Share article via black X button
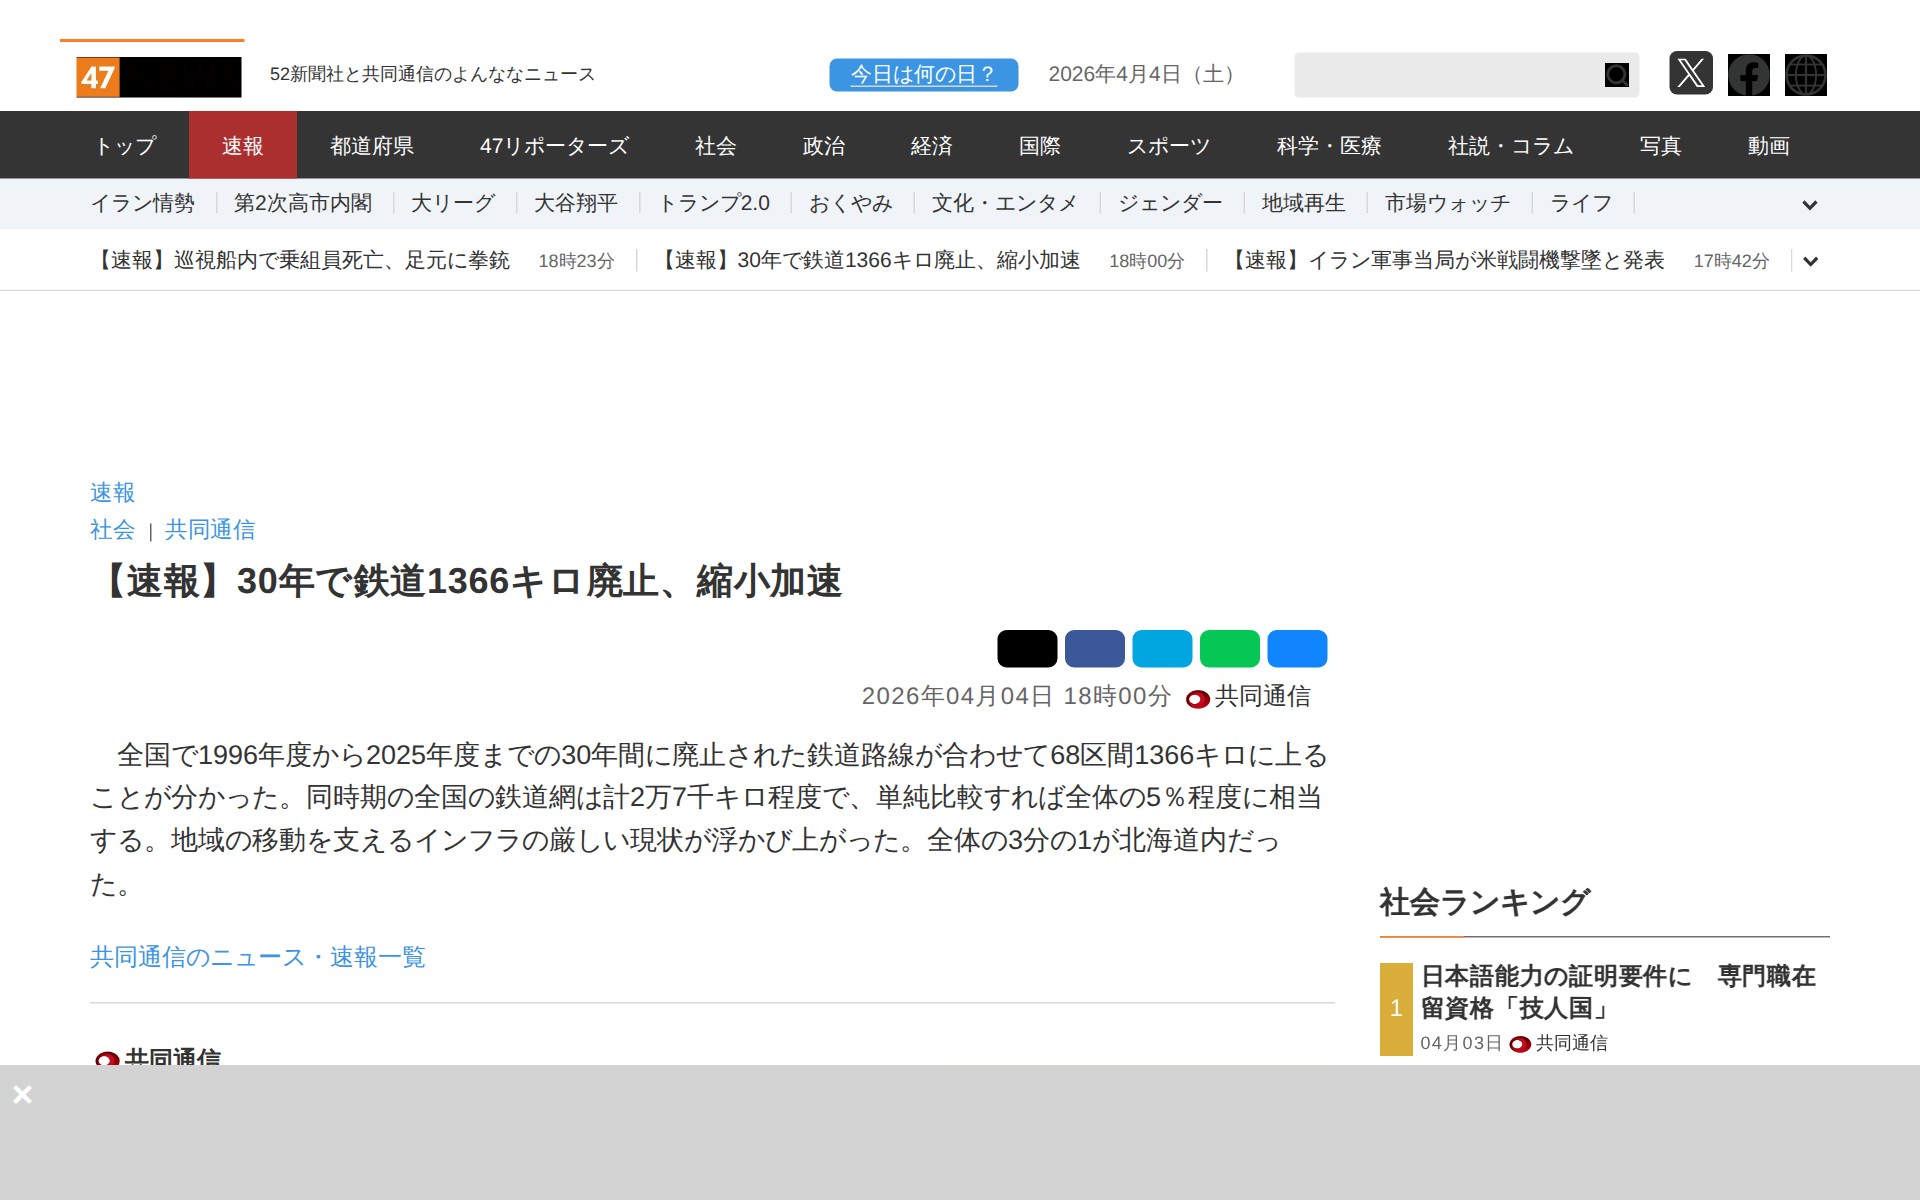The height and width of the screenshot is (1200, 1920). 1026,649
